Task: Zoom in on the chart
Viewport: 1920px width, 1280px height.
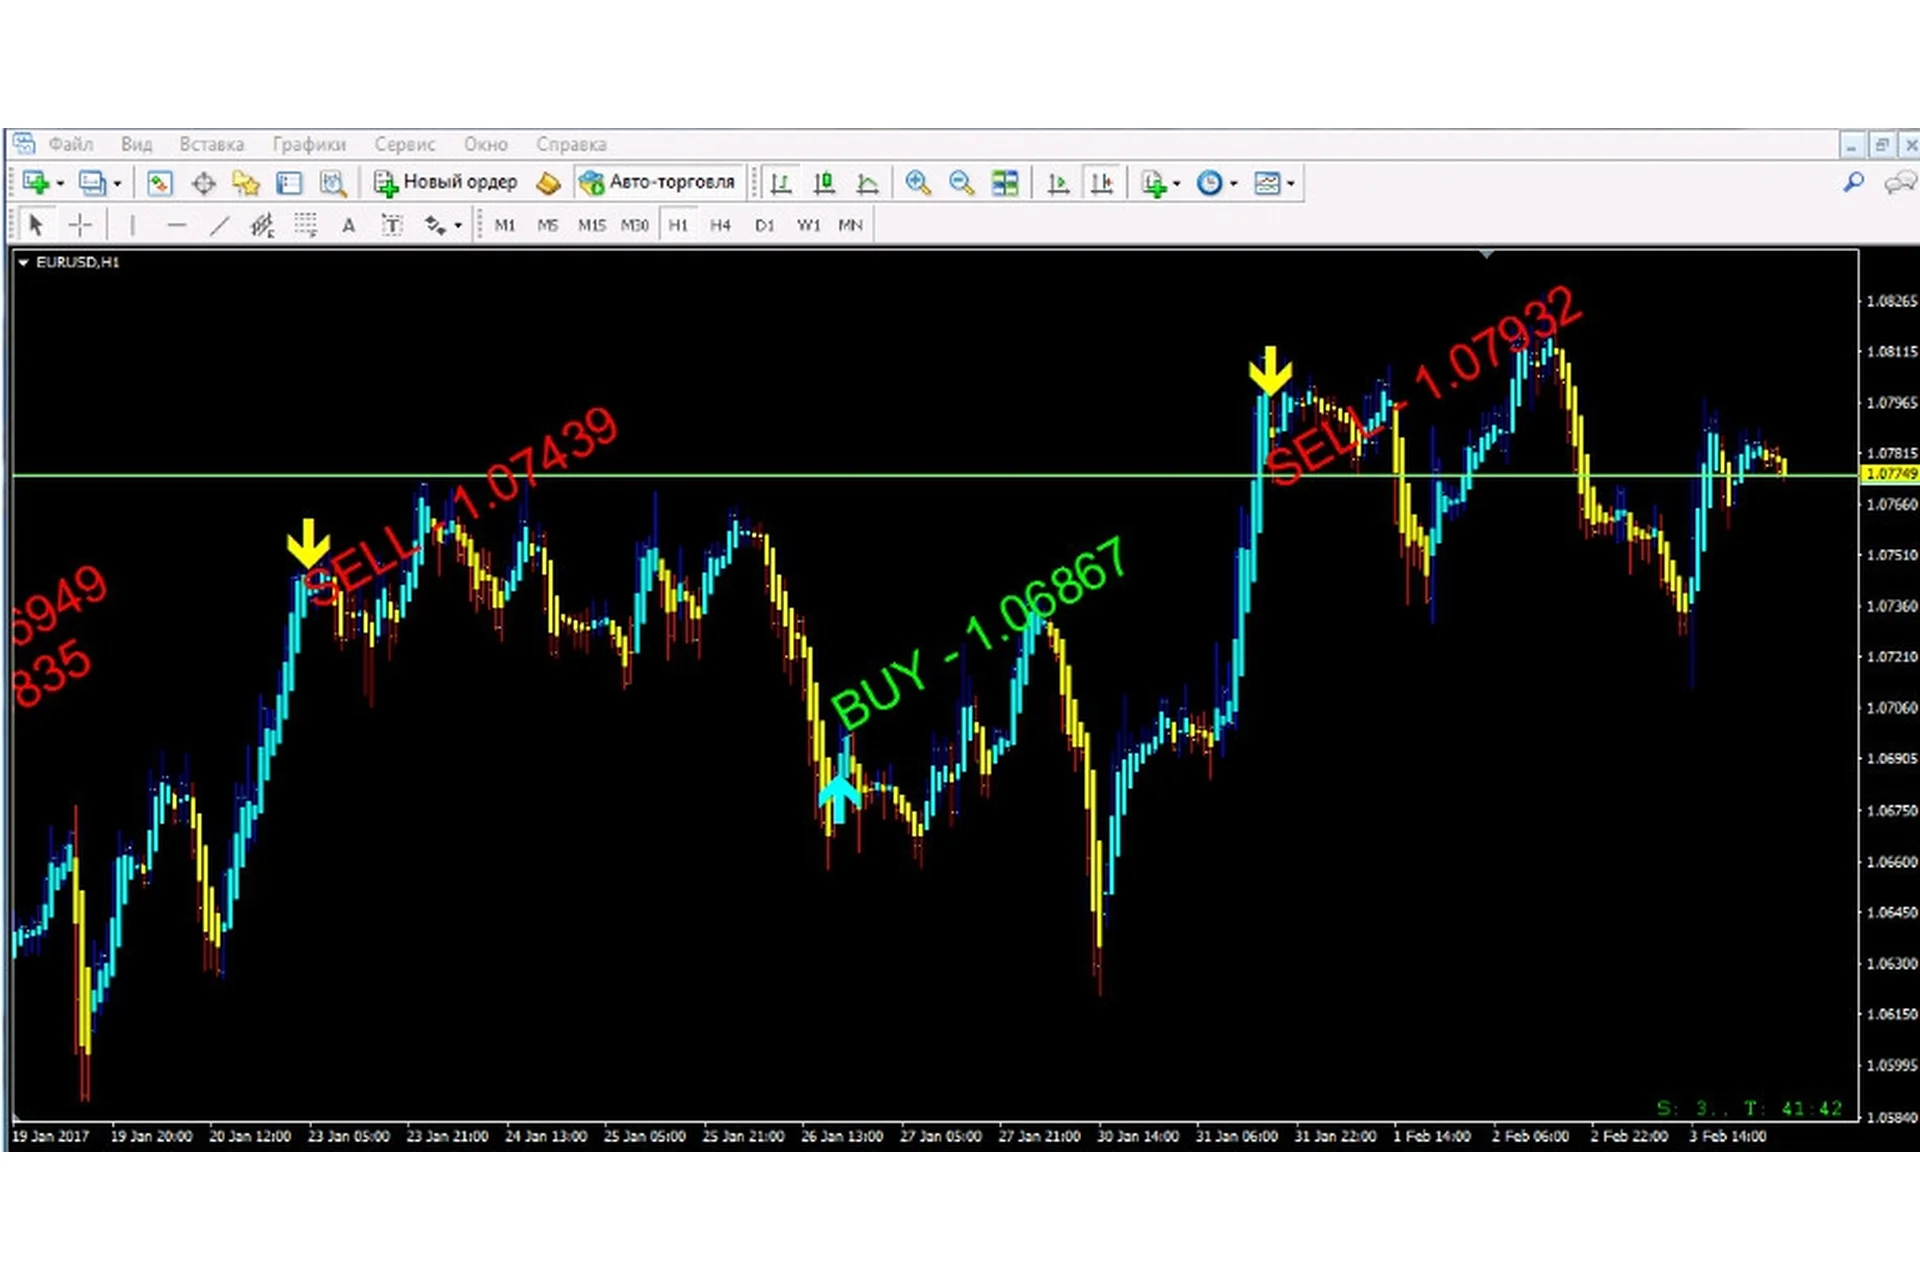Action: 917,183
